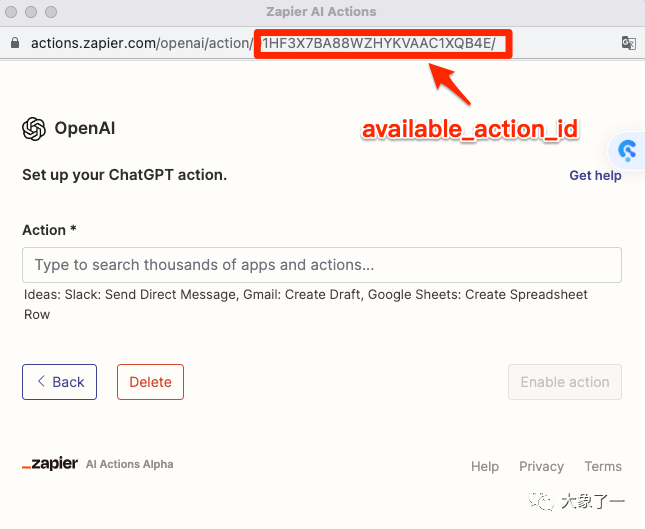The height and width of the screenshot is (529, 645).
Task: Open the translate page icon in the address bar
Action: click(629, 43)
